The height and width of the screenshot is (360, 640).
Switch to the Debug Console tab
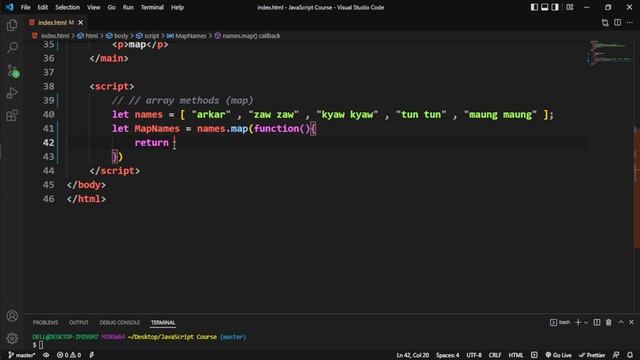coord(120,322)
